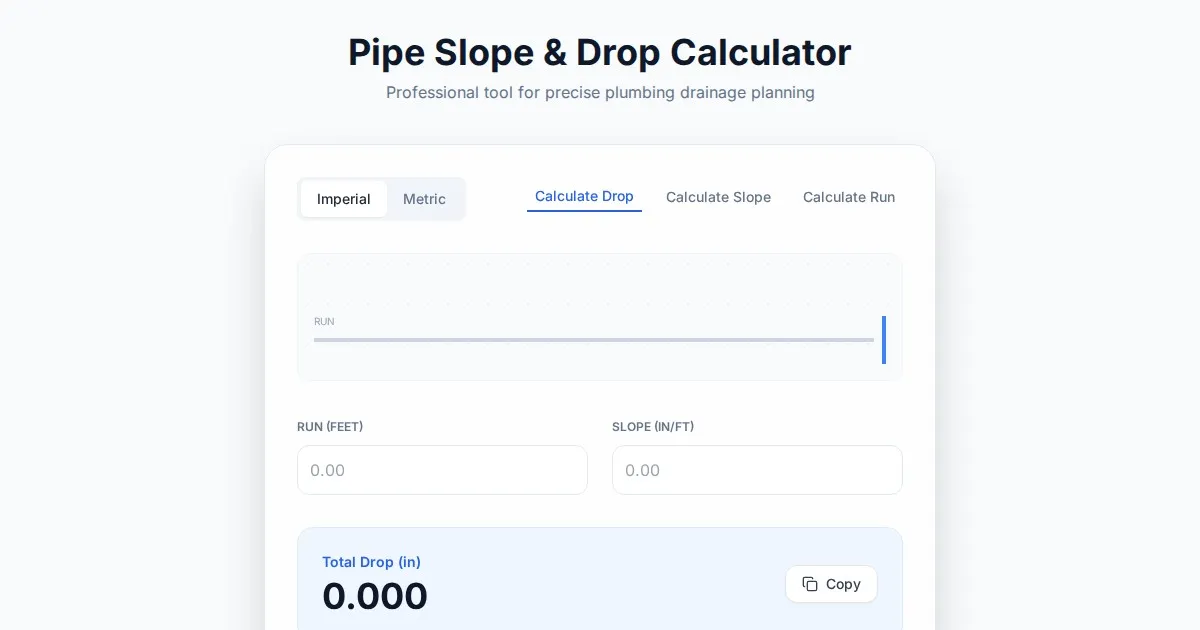Open the Calculate Drop tab

pyautogui.click(x=584, y=197)
